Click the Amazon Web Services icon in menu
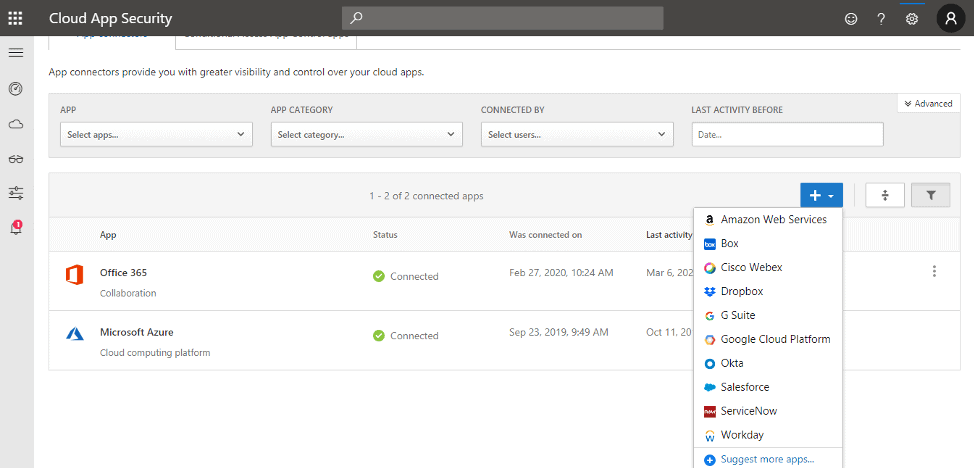The width and height of the screenshot is (974, 468). [x=710, y=220]
